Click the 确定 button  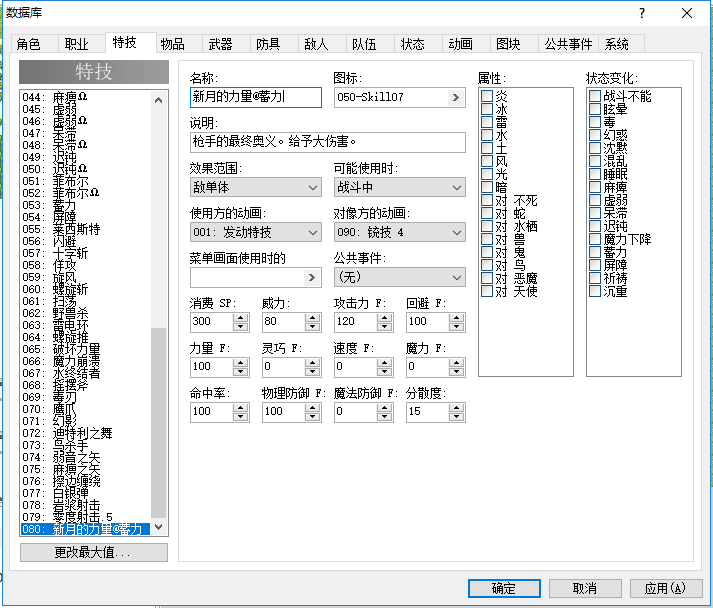tap(504, 588)
